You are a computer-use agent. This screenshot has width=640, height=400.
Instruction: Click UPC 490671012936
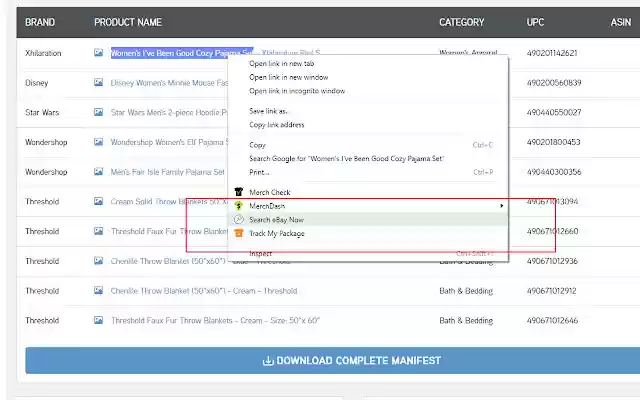[552, 261]
